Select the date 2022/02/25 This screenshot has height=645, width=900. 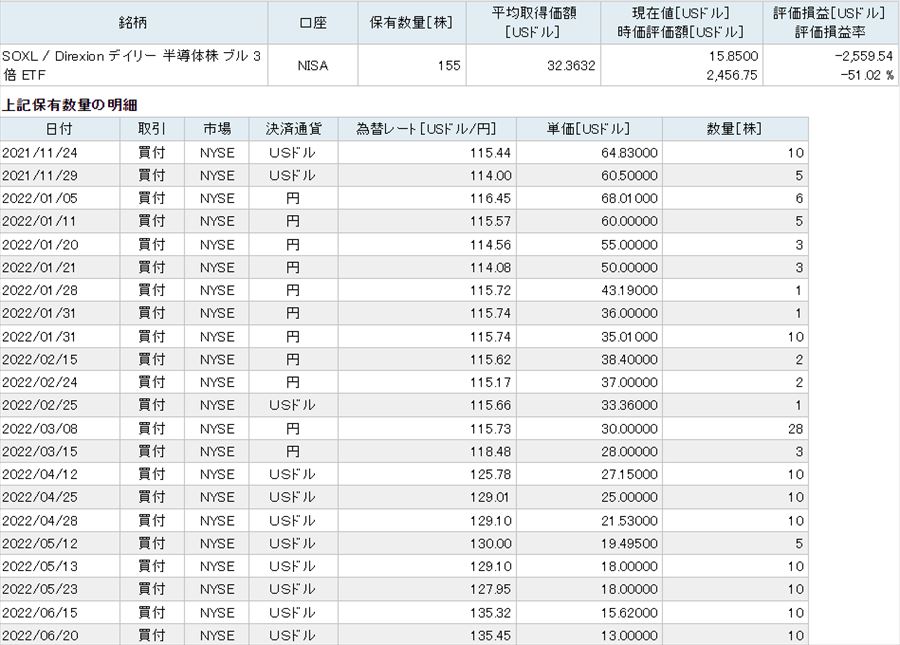pos(40,406)
